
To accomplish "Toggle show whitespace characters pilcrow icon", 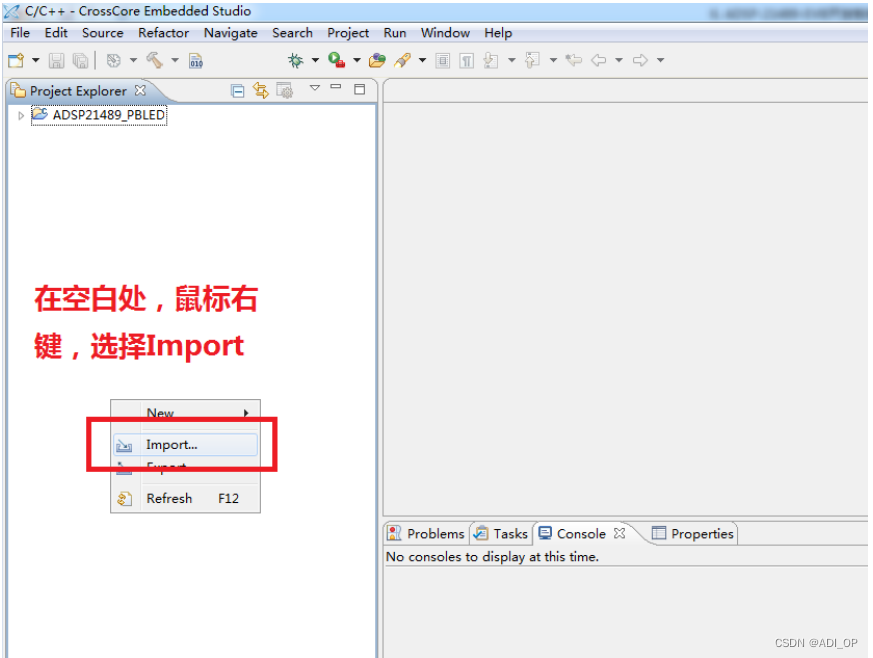I will point(467,60).
